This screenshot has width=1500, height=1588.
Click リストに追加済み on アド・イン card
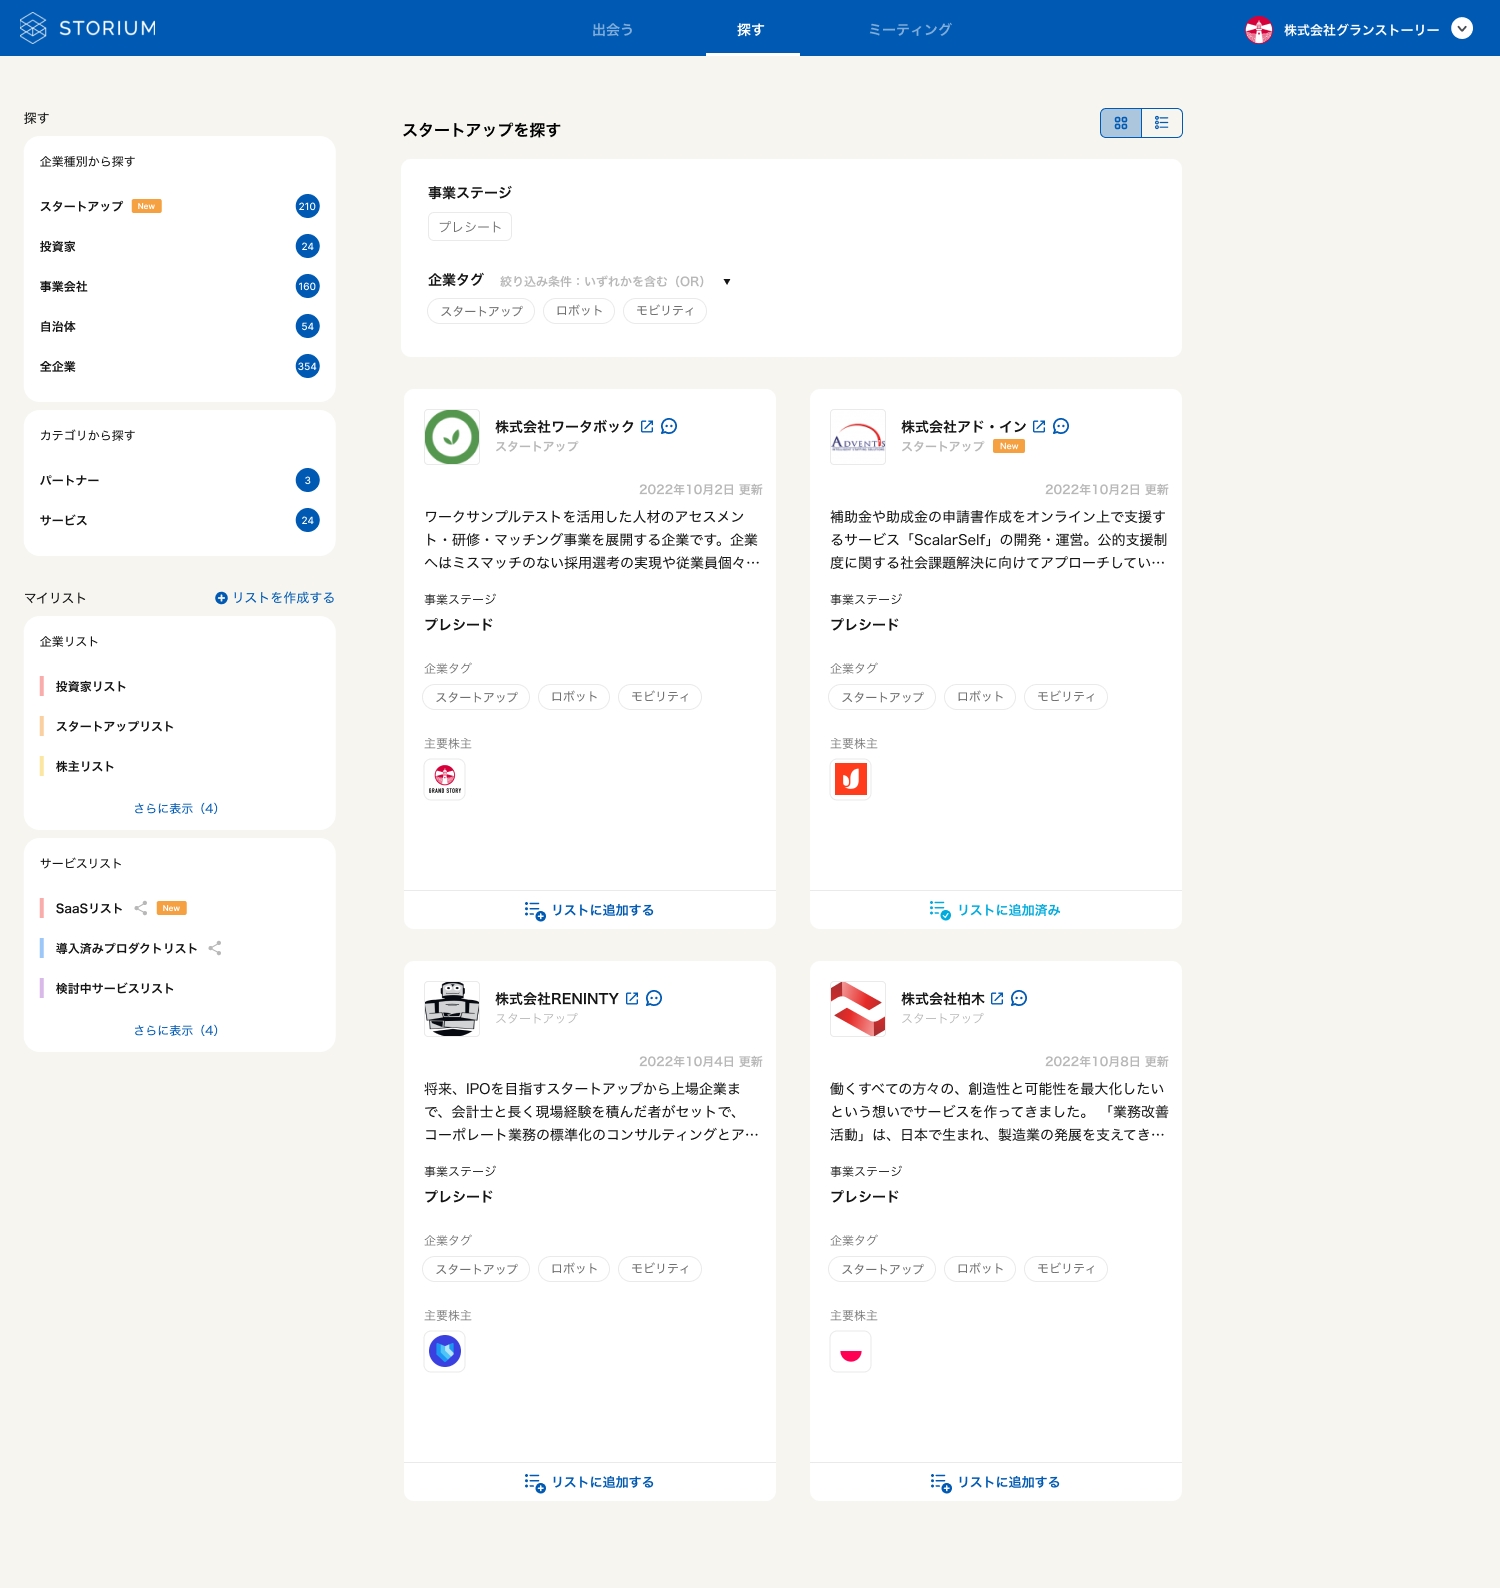coord(996,910)
